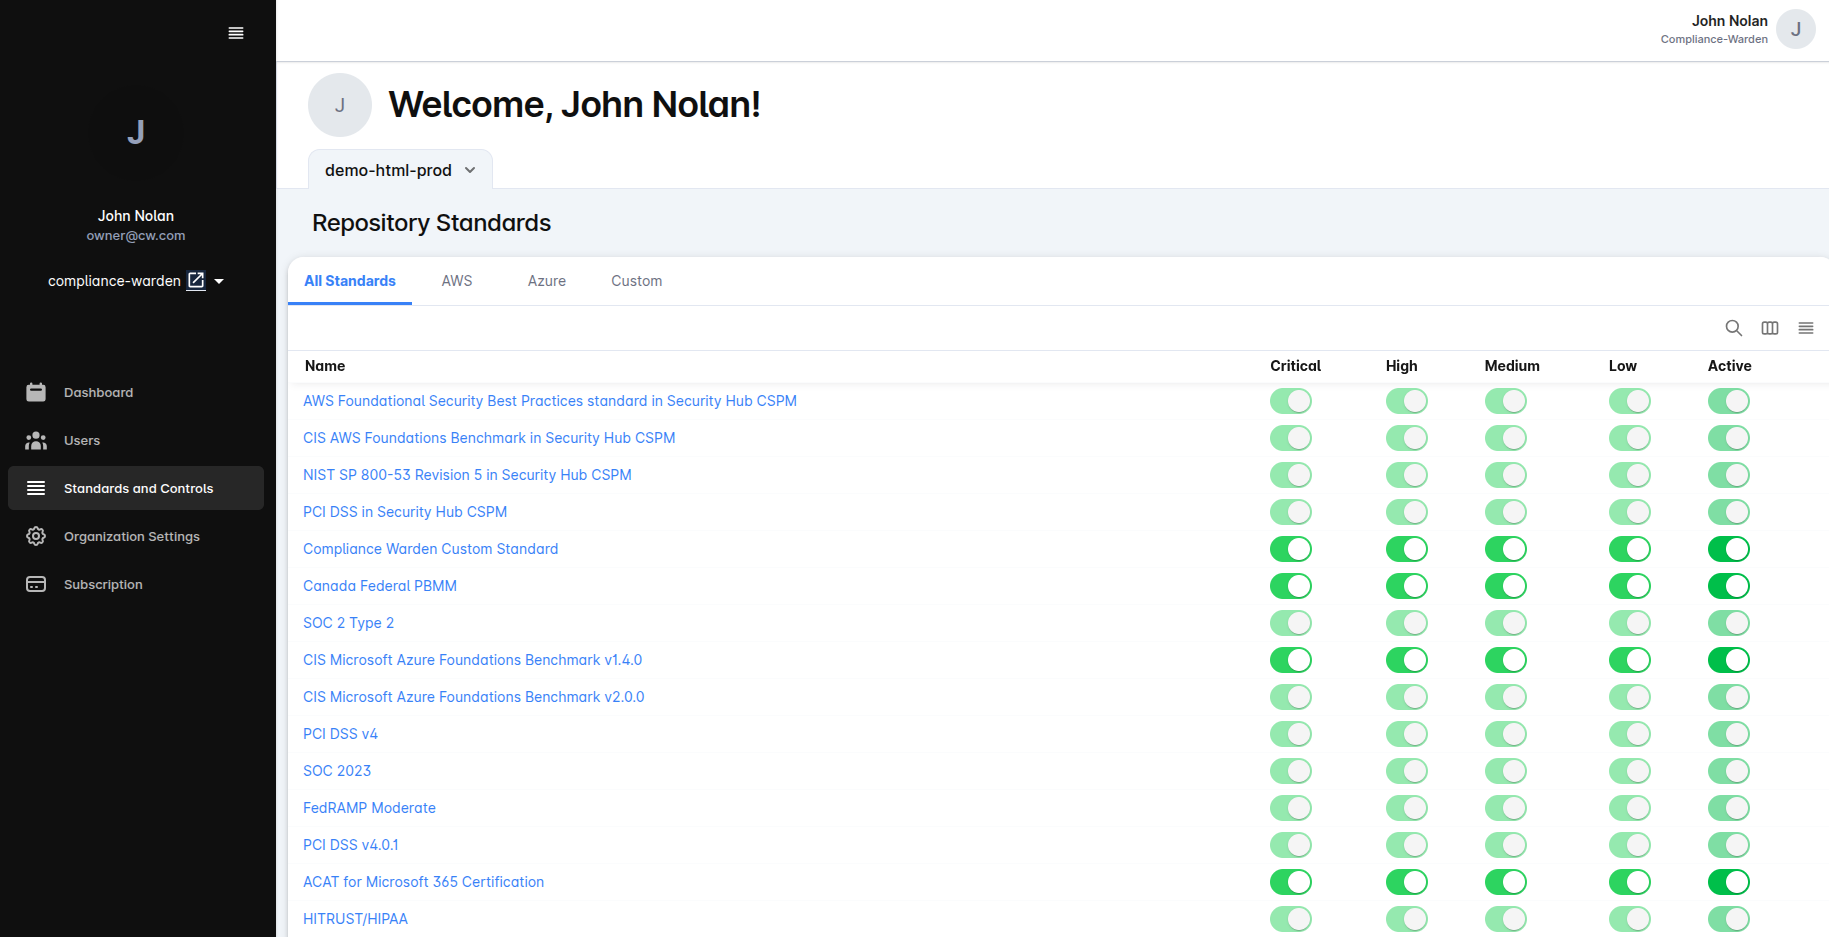Open the table search icon

pyautogui.click(x=1733, y=328)
